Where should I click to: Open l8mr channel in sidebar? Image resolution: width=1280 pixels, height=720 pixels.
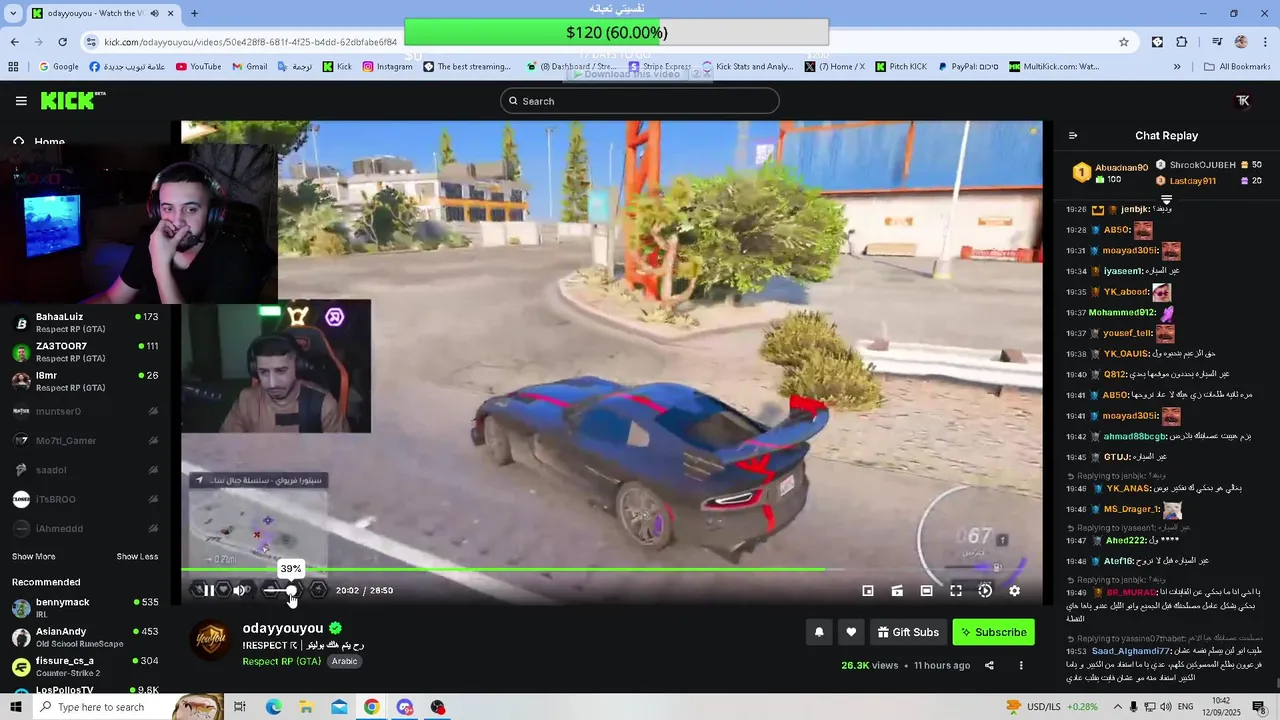(85, 381)
